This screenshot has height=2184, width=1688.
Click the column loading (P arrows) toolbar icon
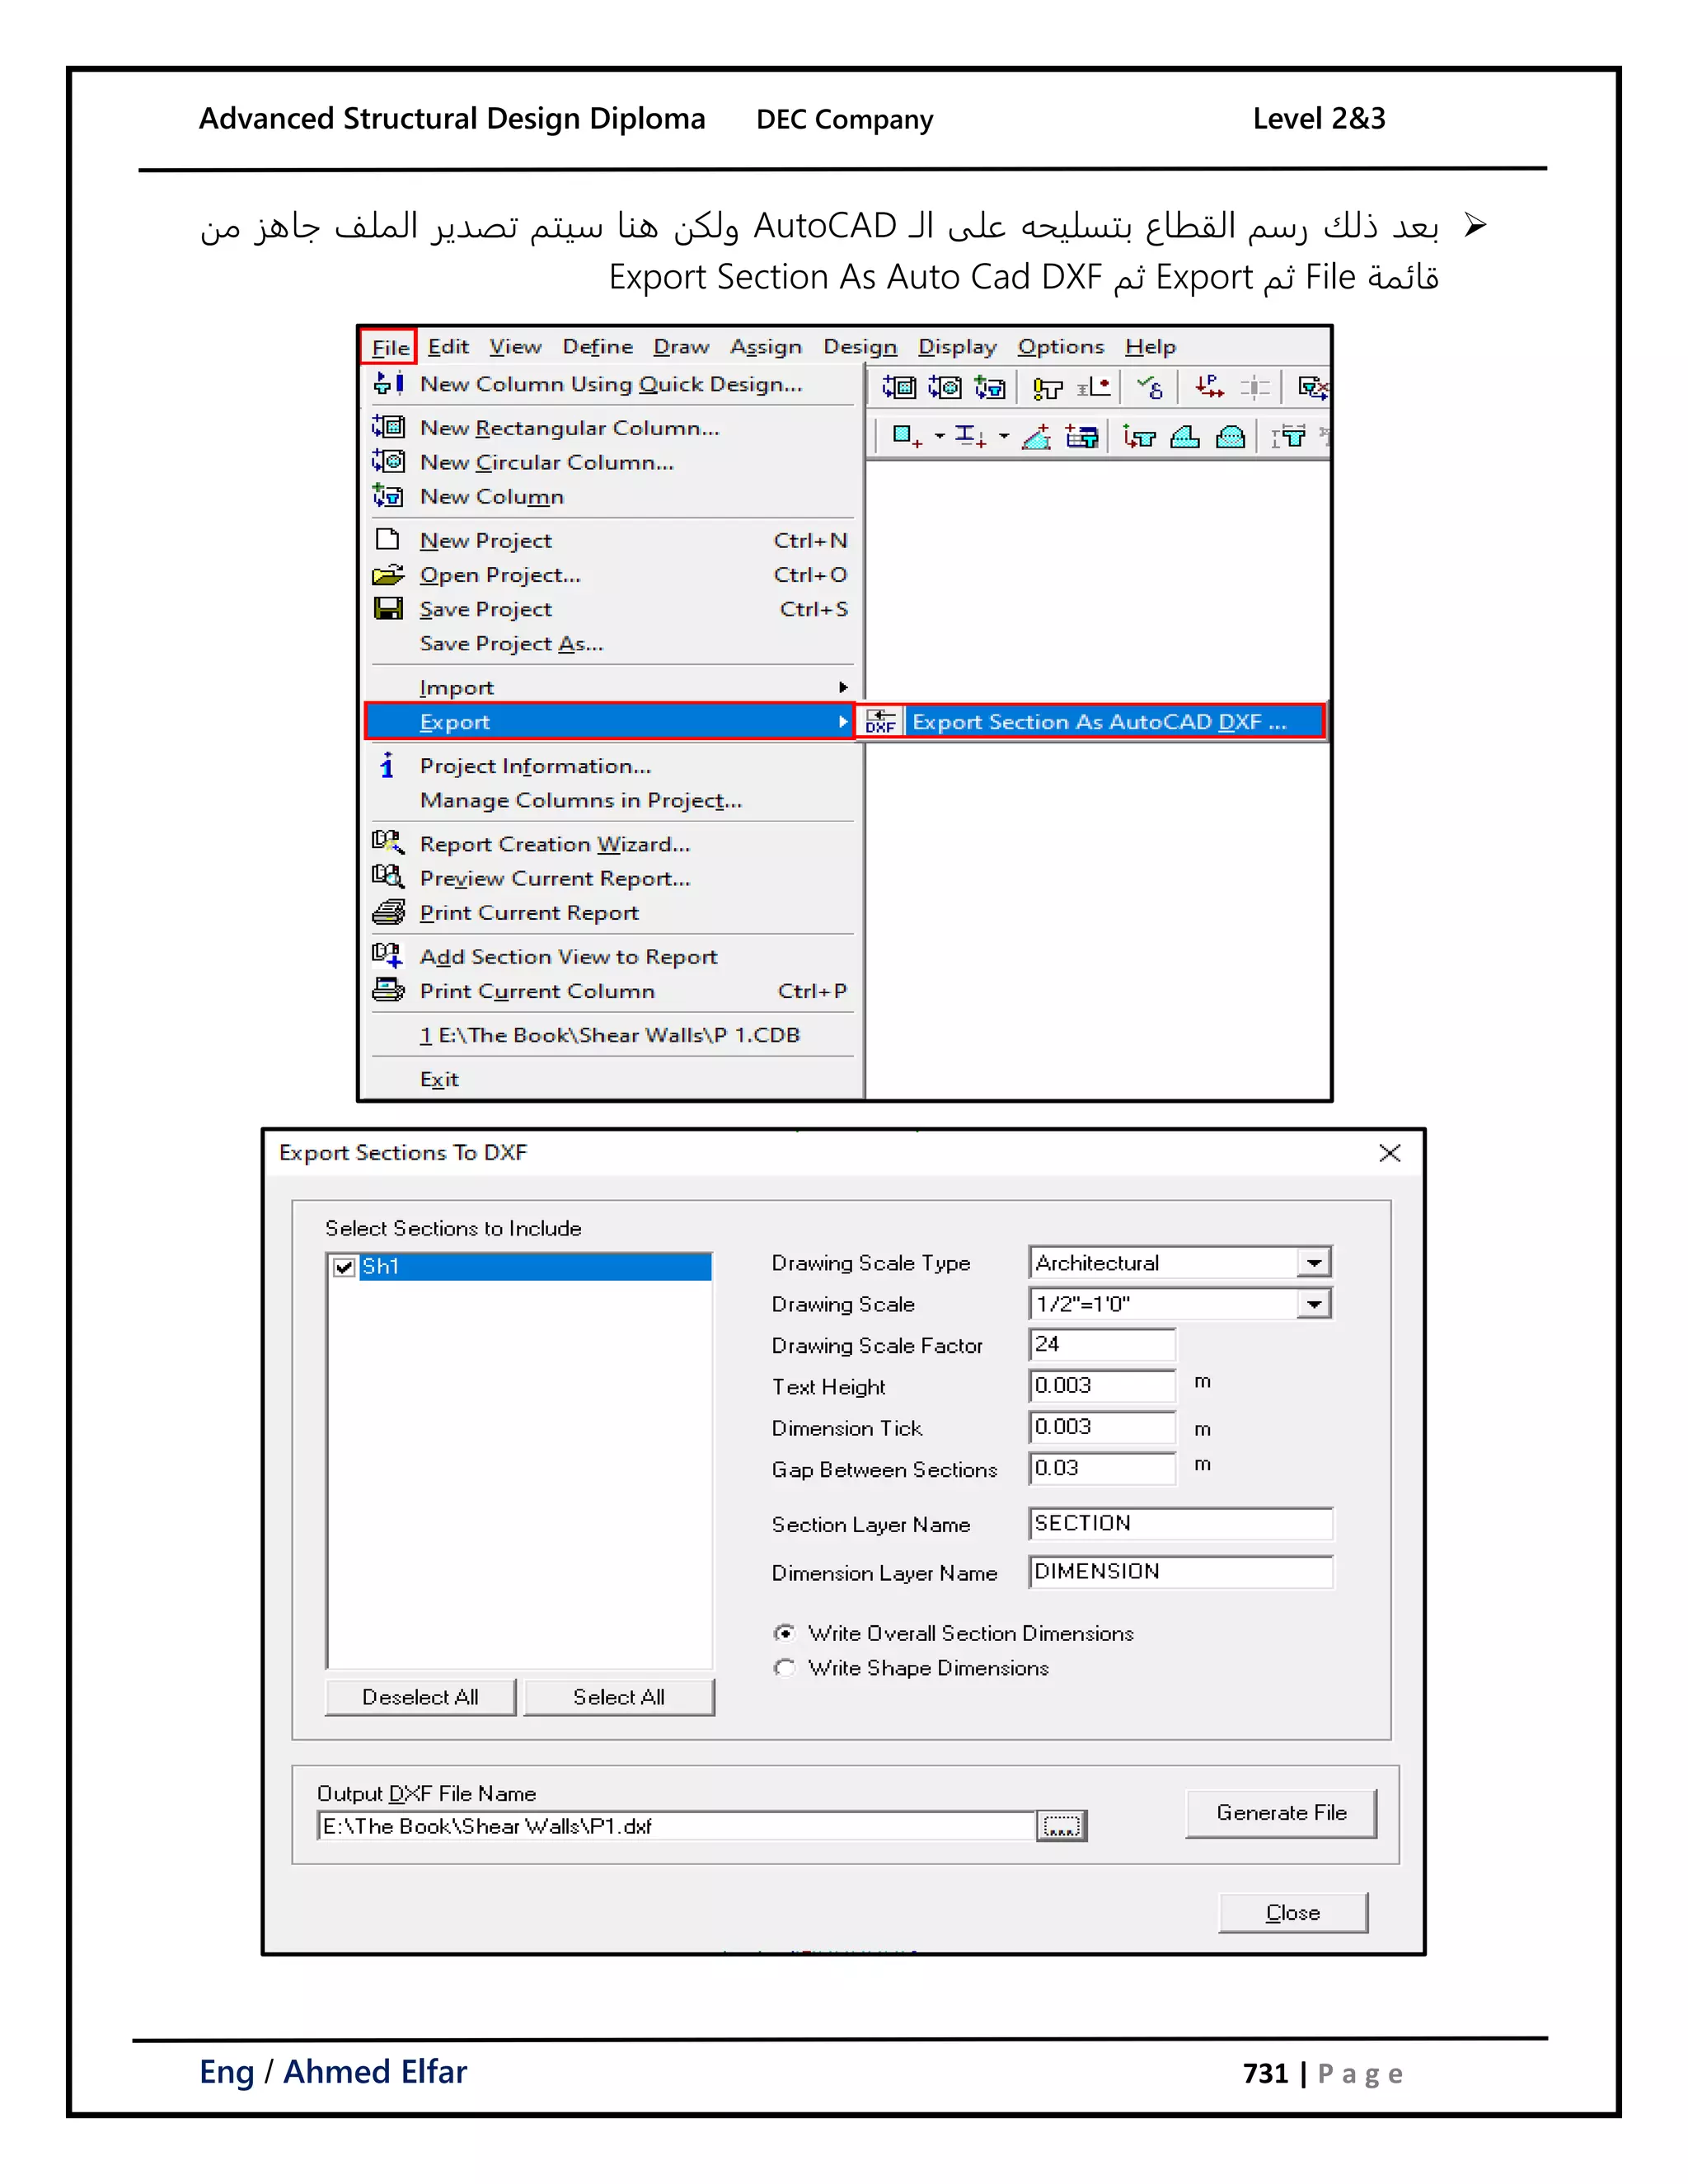click(x=1209, y=387)
